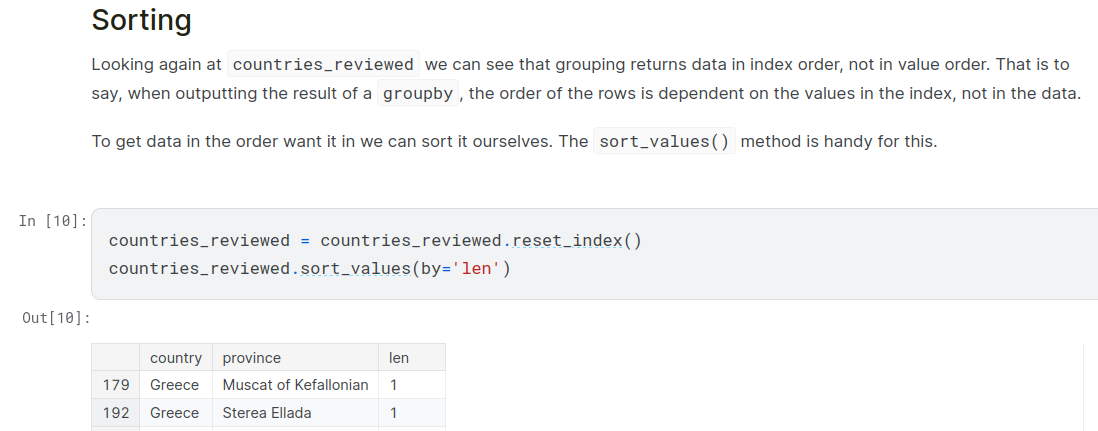Click the Greece cell in row 192
The height and width of the screenshot is (431, 1098).
[x=174, y=413]
